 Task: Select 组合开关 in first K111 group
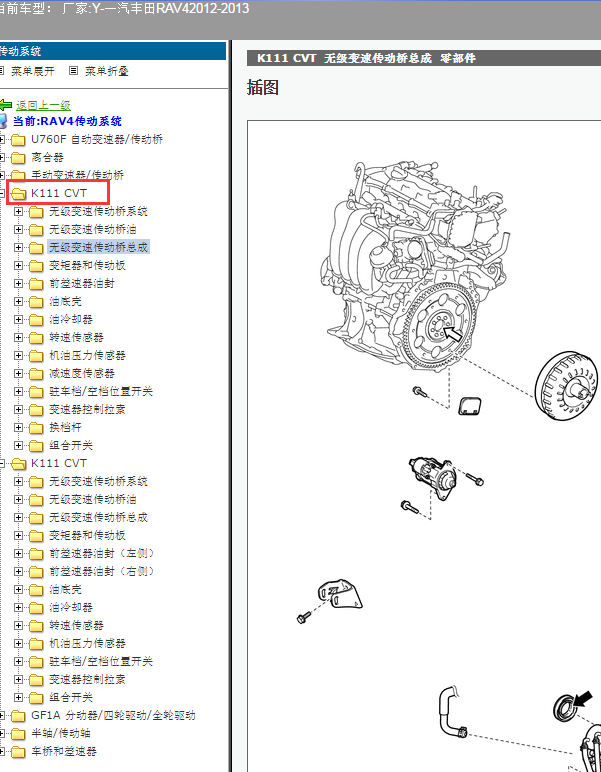(71, 446)
